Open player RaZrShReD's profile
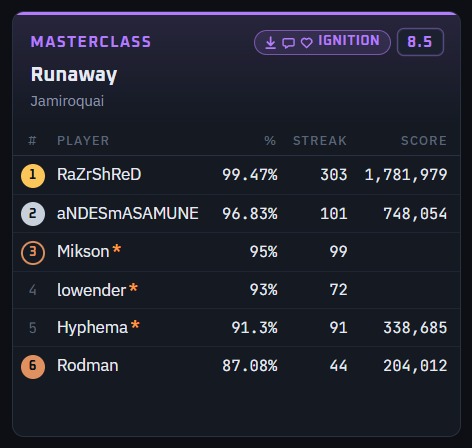This screenshot has width=472, height=448. (99, 174)
